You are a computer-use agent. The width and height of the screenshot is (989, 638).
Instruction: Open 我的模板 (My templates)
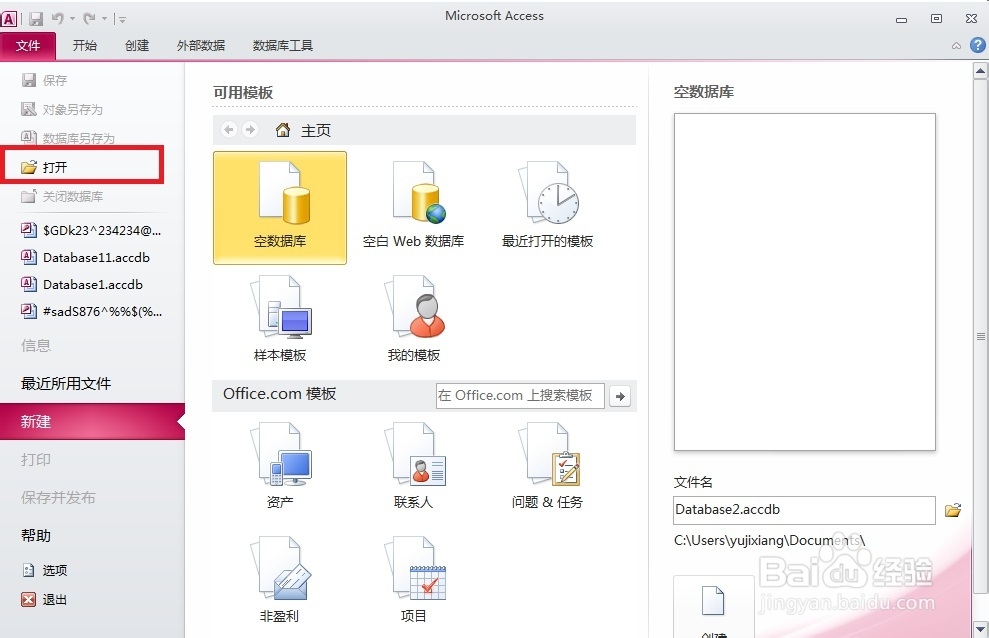(414, 318)
